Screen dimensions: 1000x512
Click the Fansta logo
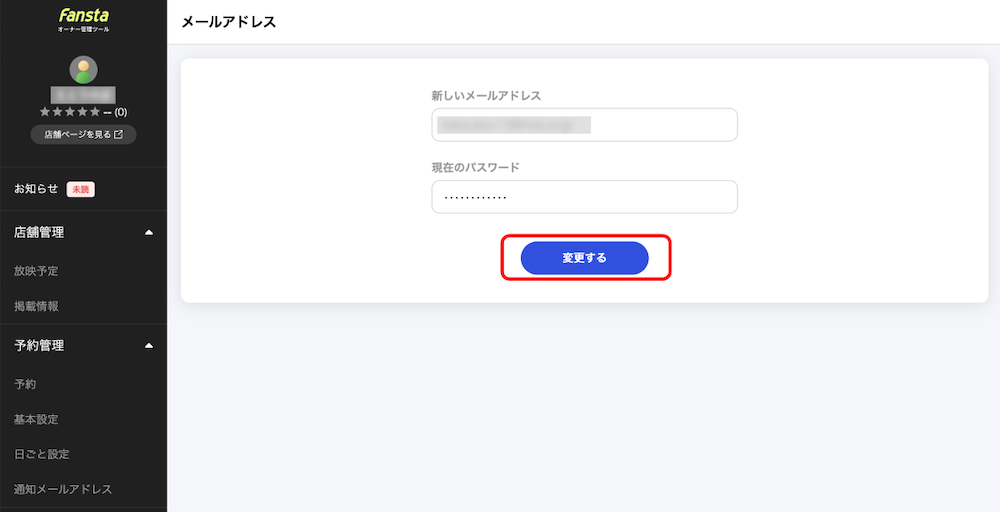coord(84,19)
